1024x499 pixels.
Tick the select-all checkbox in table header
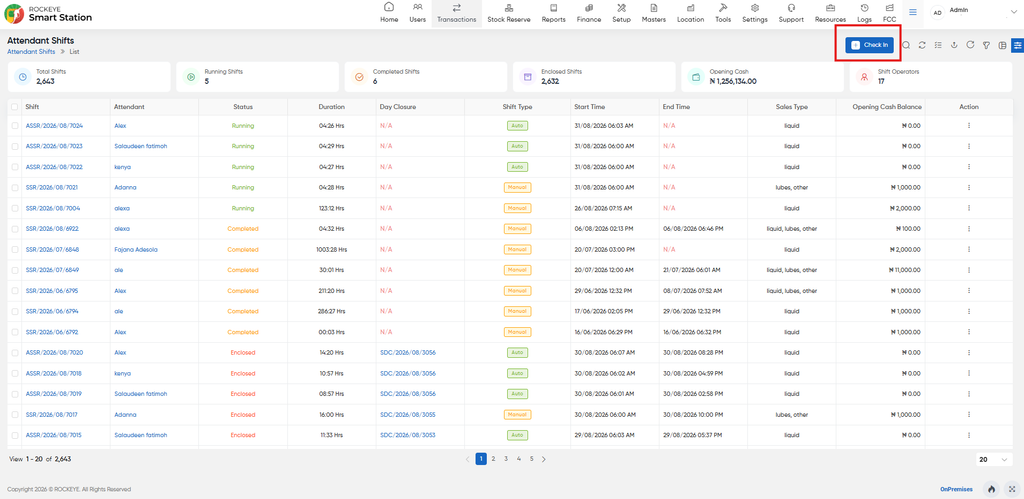(x=14, y=106)
